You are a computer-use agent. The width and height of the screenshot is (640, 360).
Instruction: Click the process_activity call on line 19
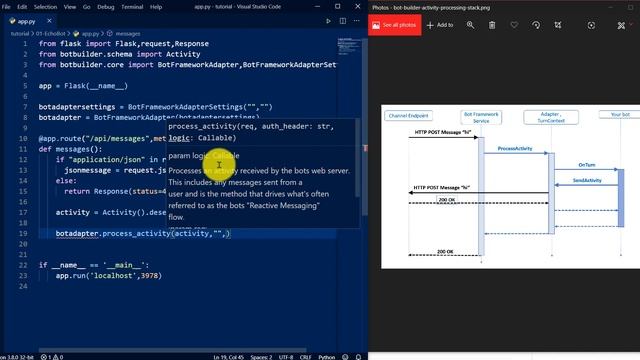[x=143, y=233]
